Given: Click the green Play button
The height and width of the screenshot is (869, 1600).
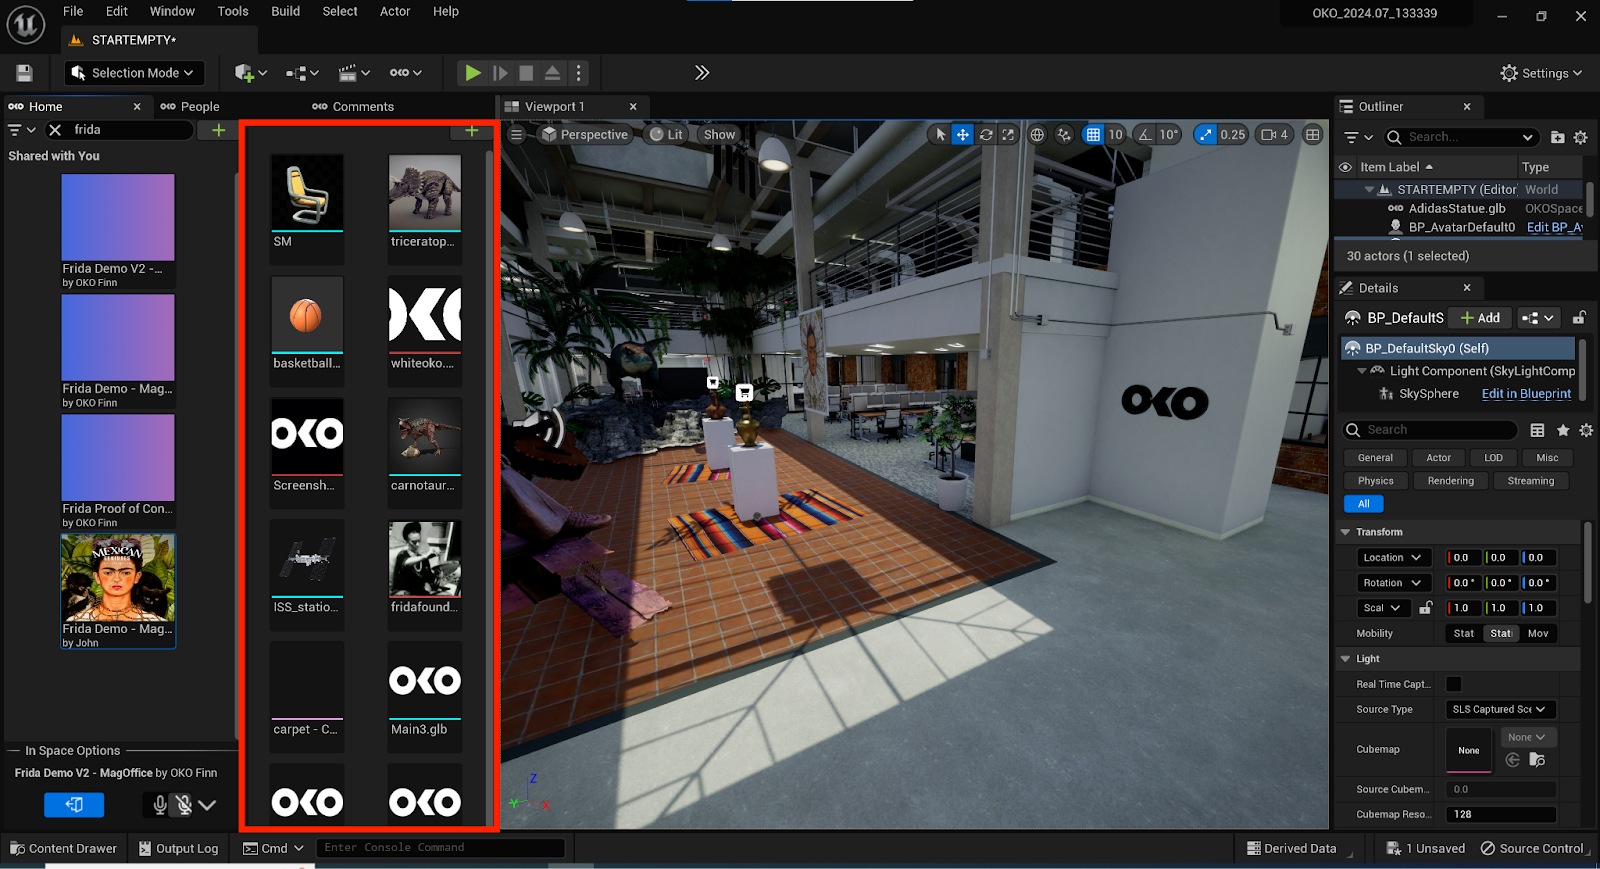Looking at the screenshot, I should click(473, 73).
